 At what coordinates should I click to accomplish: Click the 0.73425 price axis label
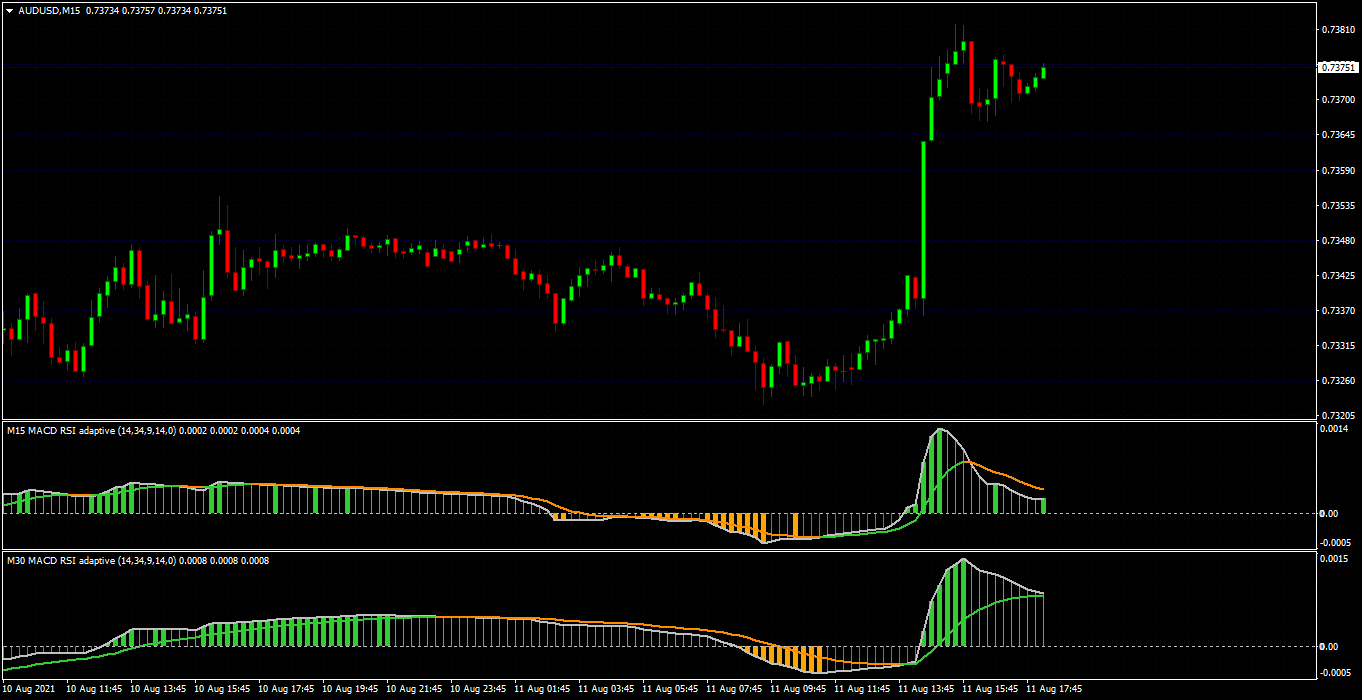[x=1339, y=276]
